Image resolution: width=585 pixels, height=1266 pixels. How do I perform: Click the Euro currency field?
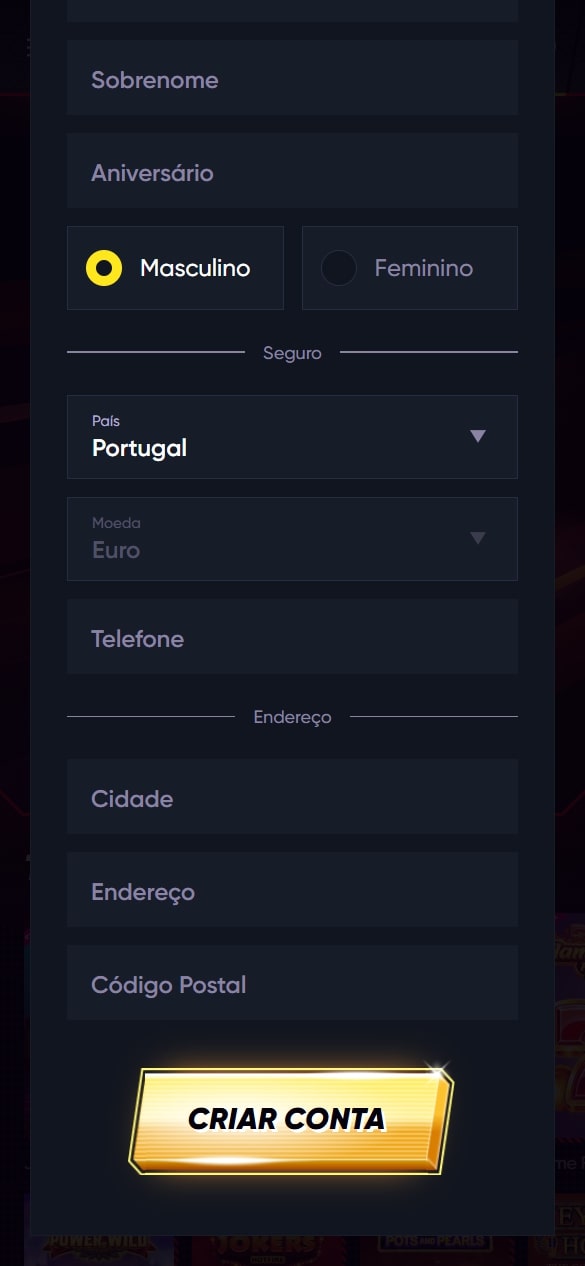click(x=292, y=539)
